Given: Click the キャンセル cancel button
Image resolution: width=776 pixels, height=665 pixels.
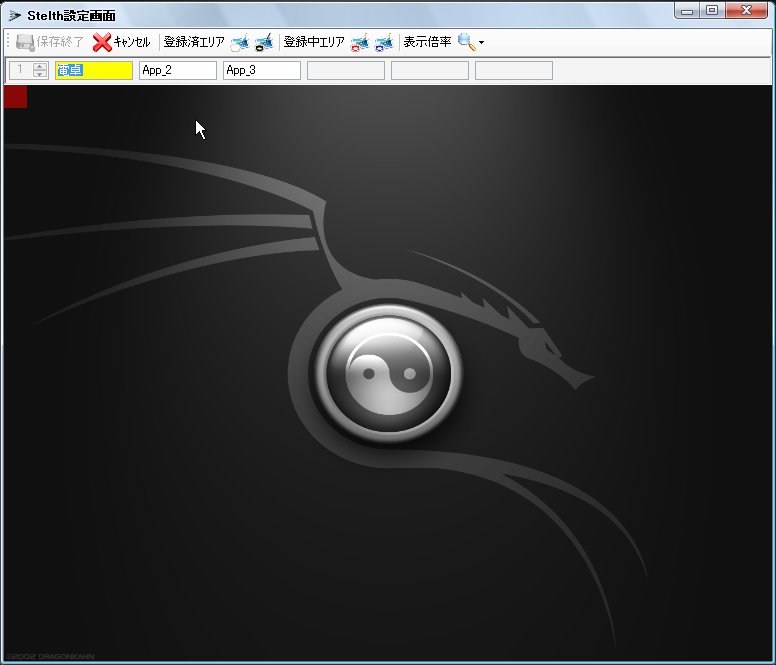Looking at the screenshot, I should click(x=121, y=43).
